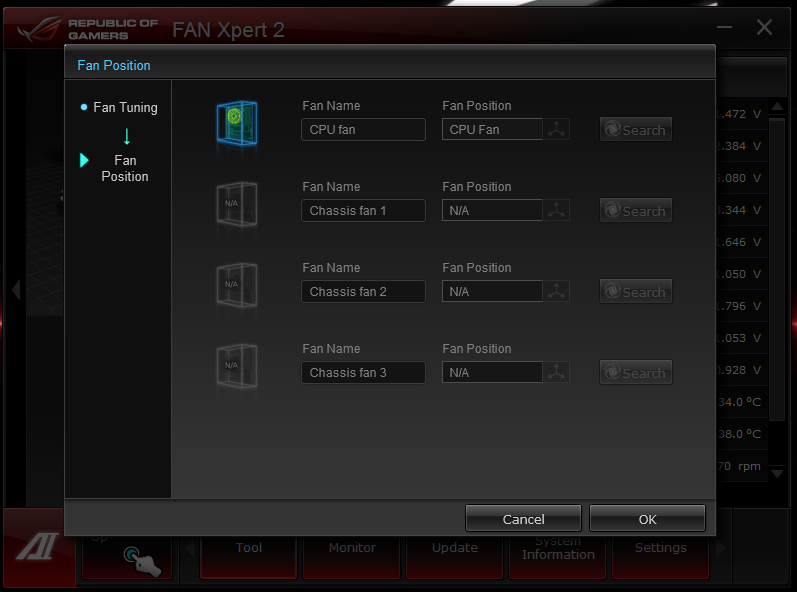Open Chassis fan 1 N/A position dropdown
The width and height of the screenshot is (797, 592).
[492, 210]
